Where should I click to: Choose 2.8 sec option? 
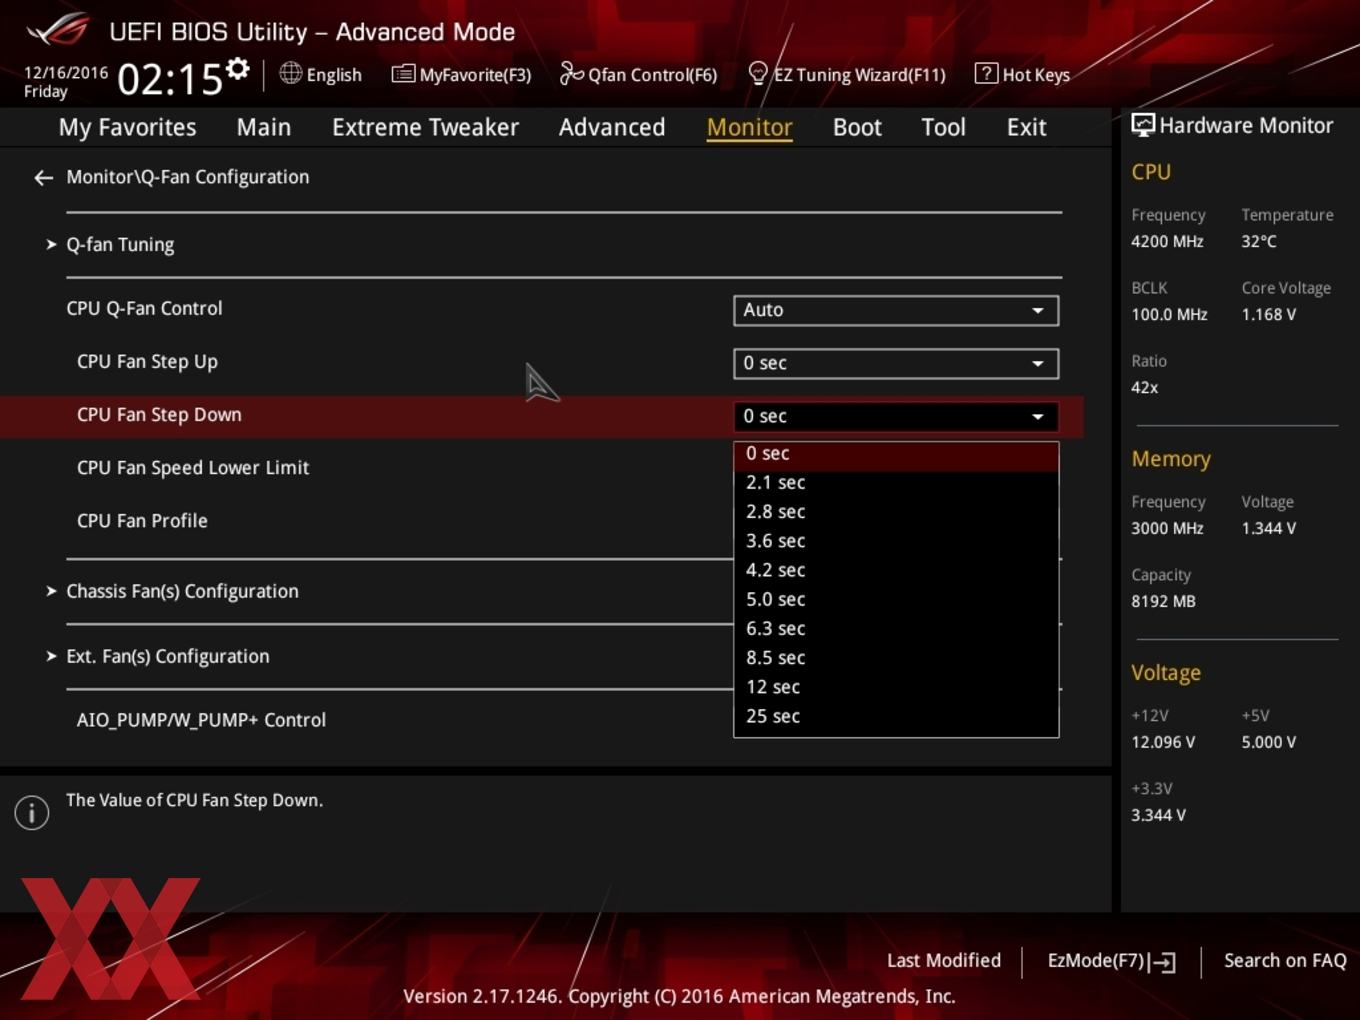point(896,512)
